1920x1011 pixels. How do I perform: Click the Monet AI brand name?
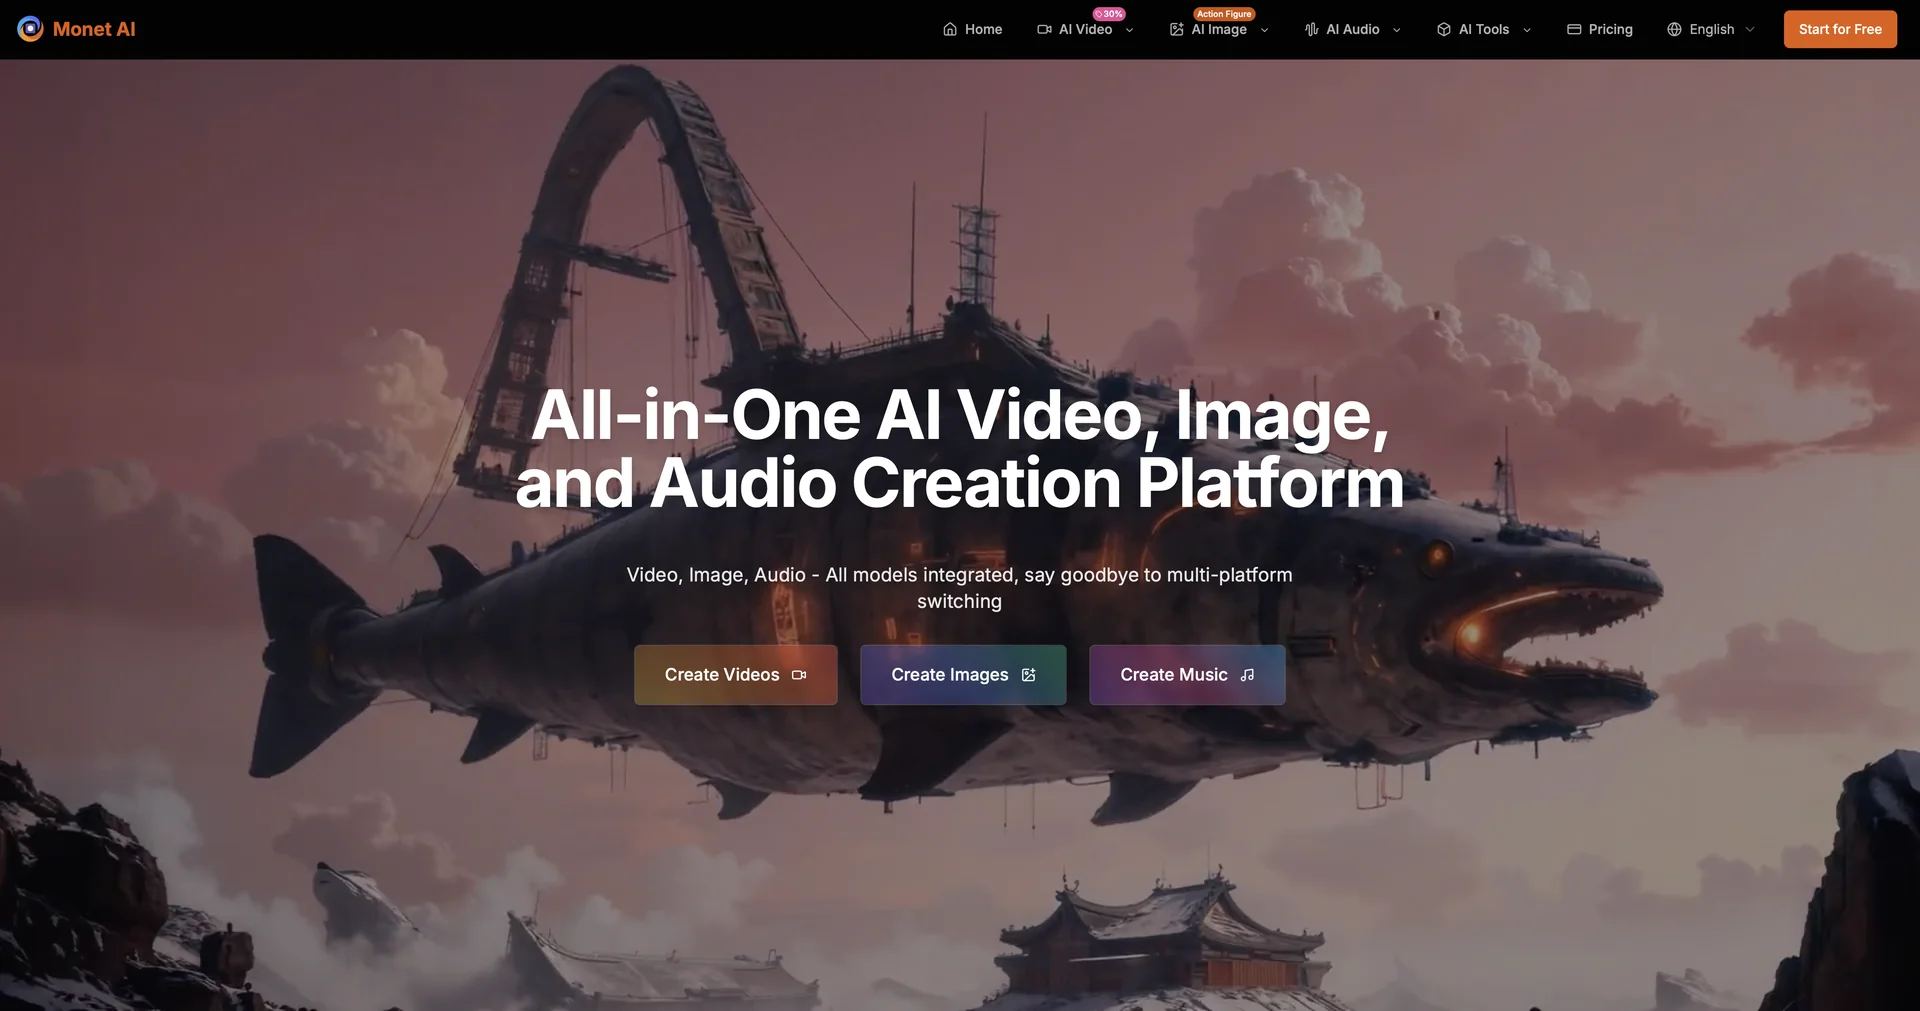point(94,29)
